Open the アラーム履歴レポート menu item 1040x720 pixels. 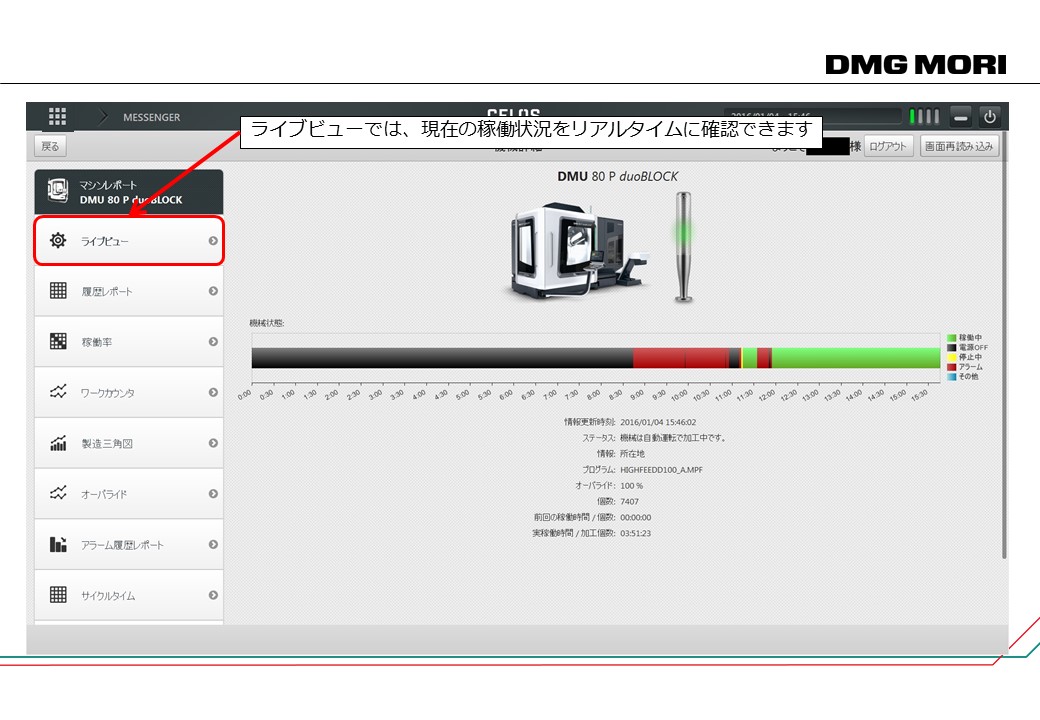tap(129, 545)
